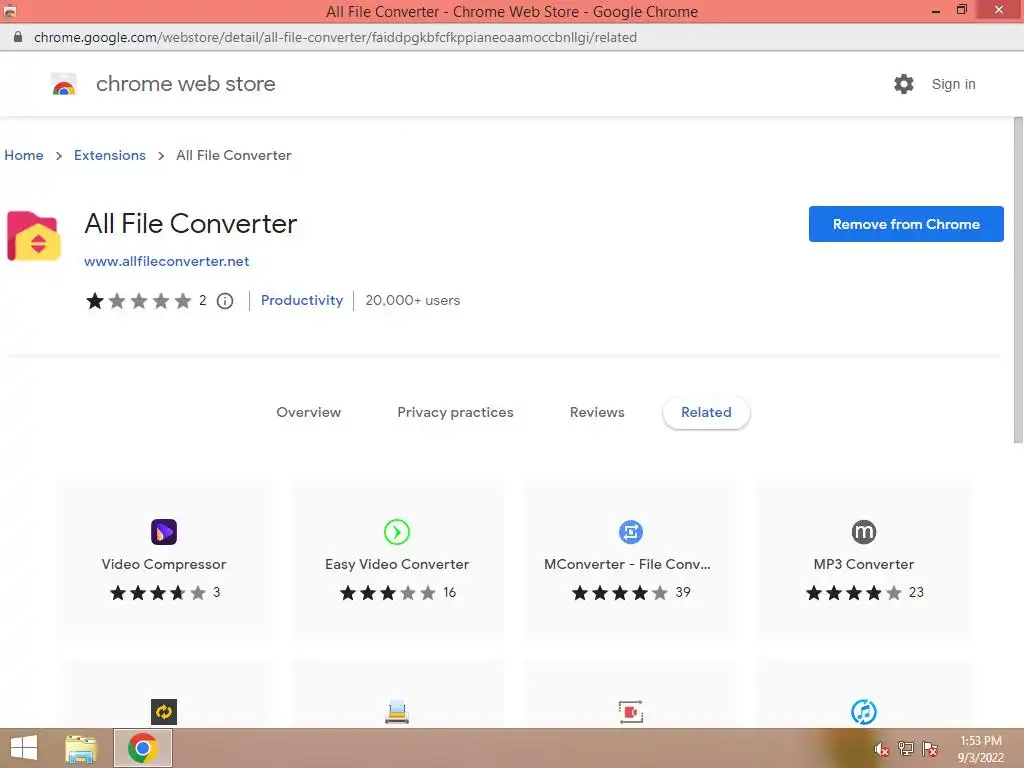Click the Video Compressor purple icon
The height and width of the screenshot is (768, 1024).
[164, 532]
